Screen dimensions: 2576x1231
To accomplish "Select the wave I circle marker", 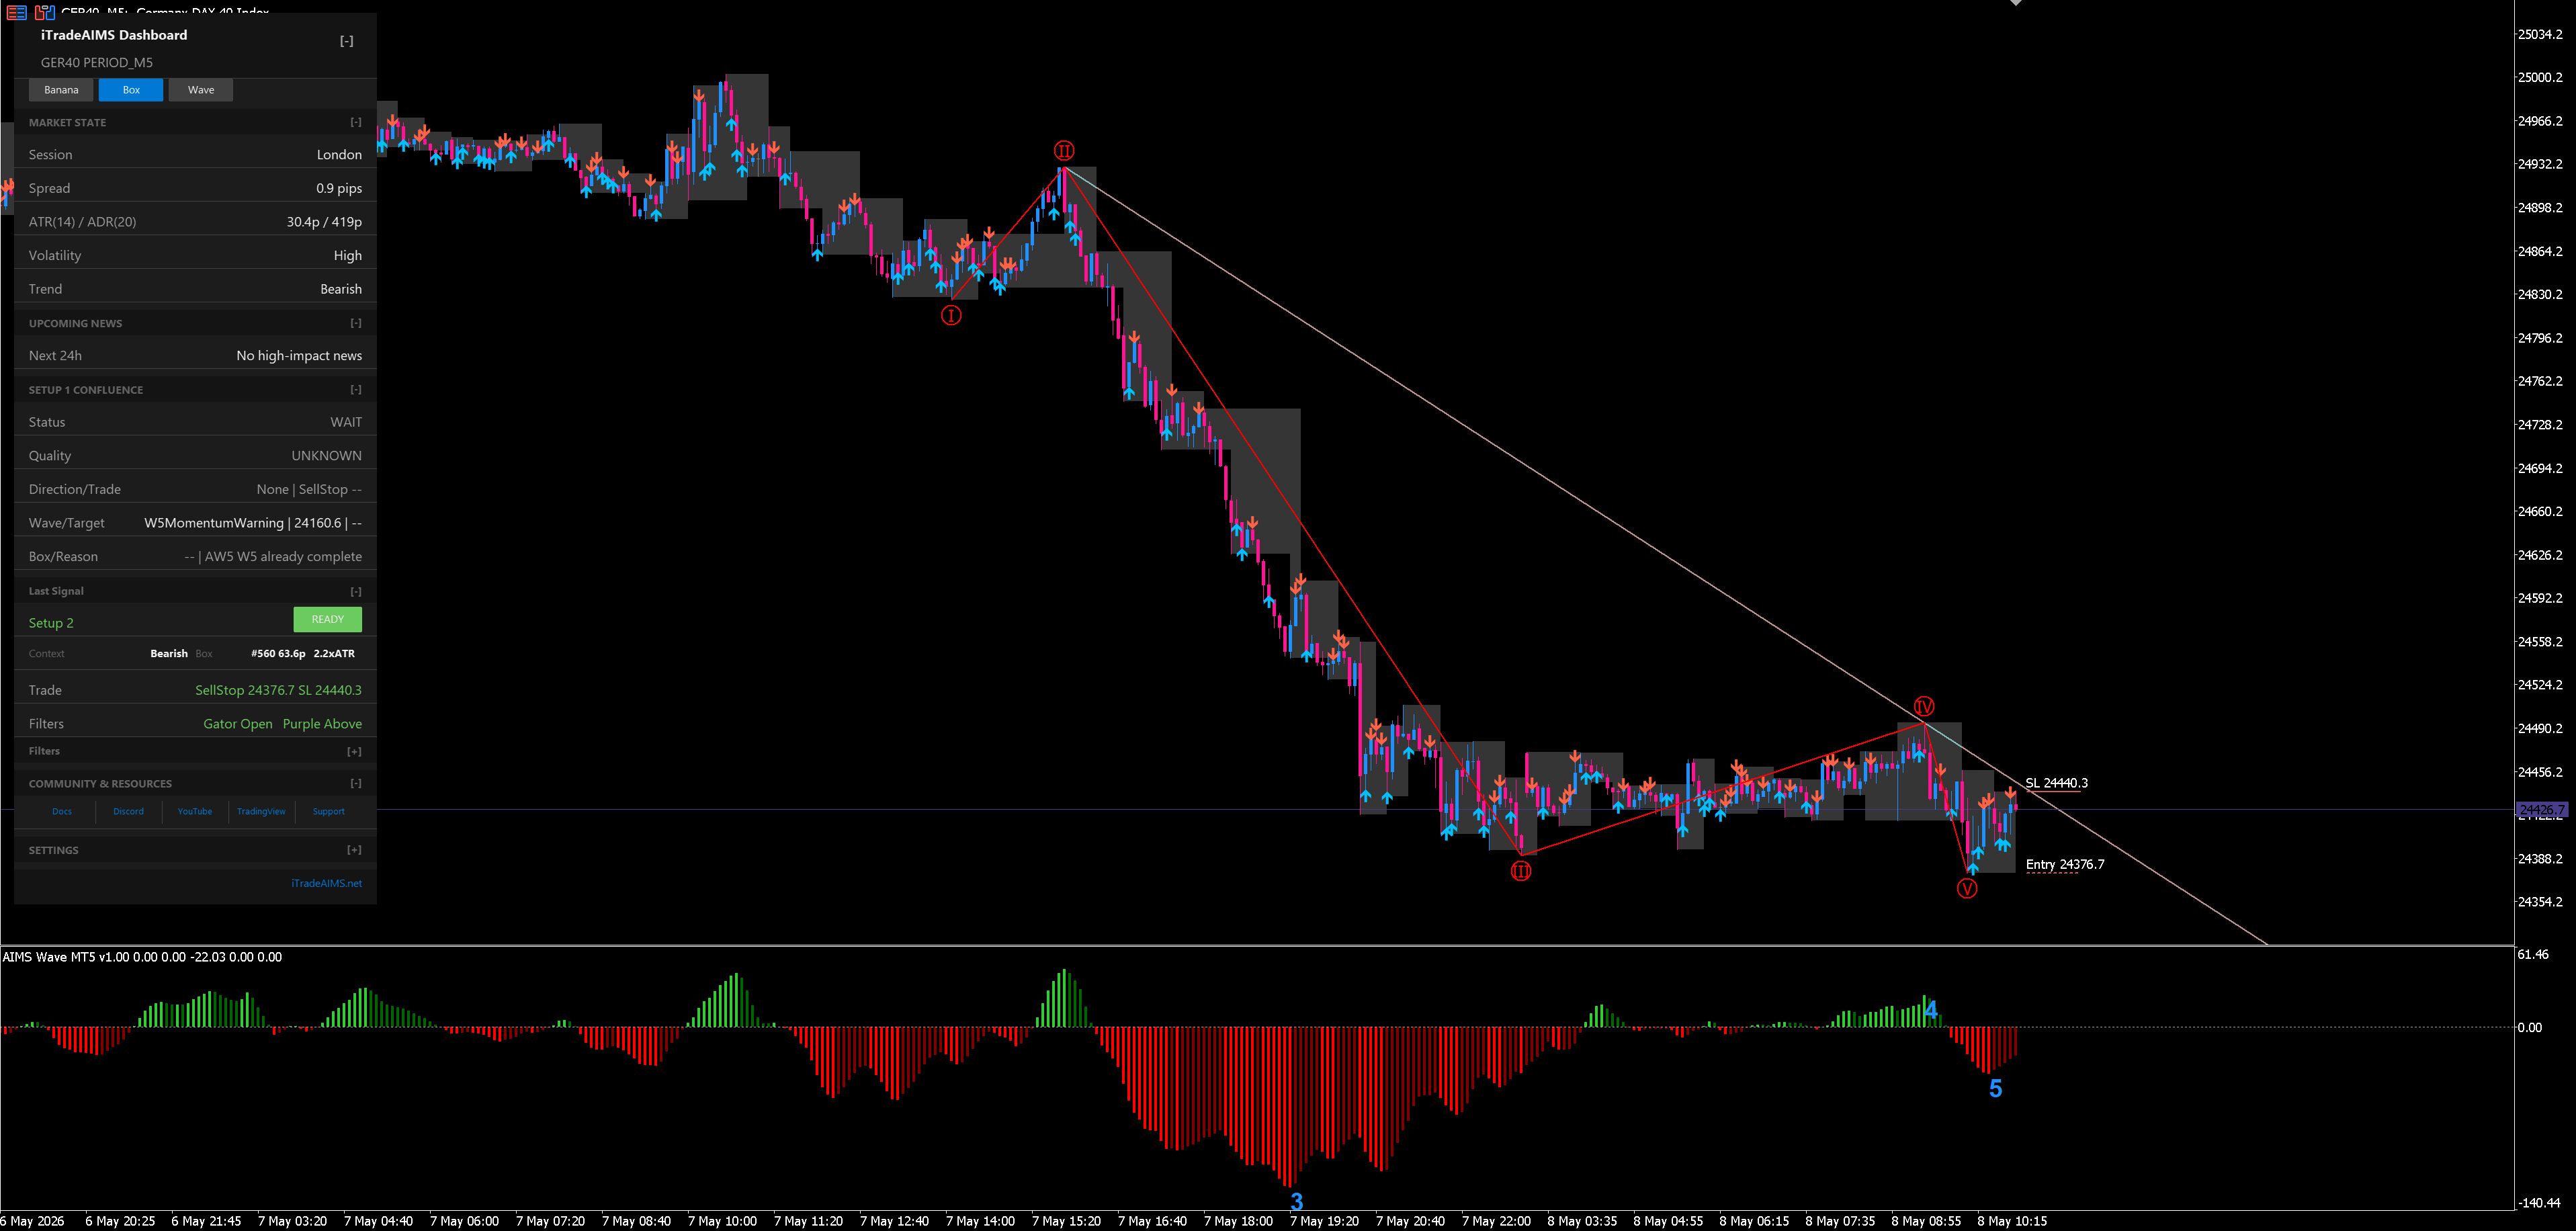I will (x=951, y=315).
